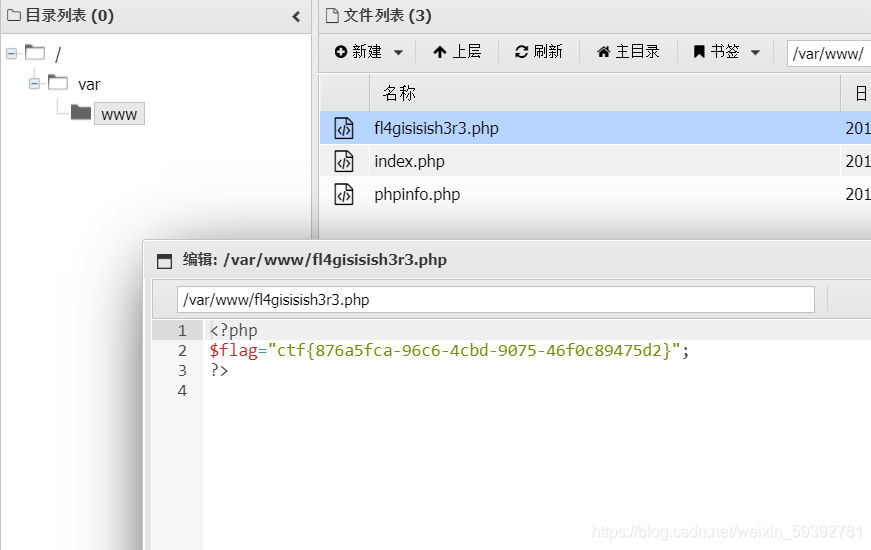The image size is (871, 550).
Task: Collapse the directory list panel chevron
Action: (296, 17)
